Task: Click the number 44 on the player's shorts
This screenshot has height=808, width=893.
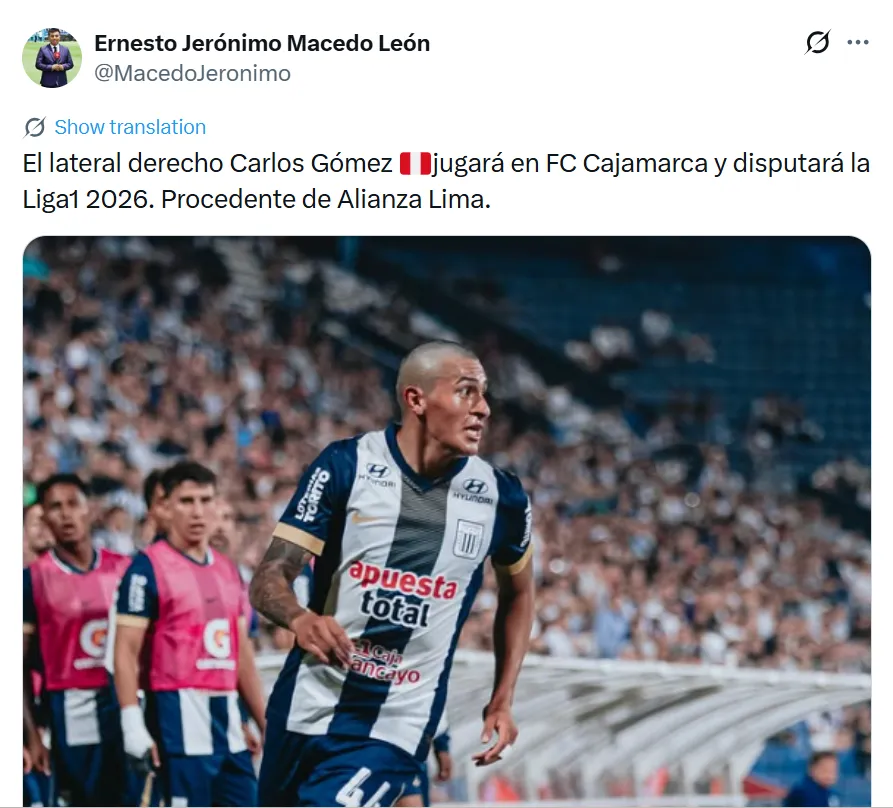Action: [362, 788]
